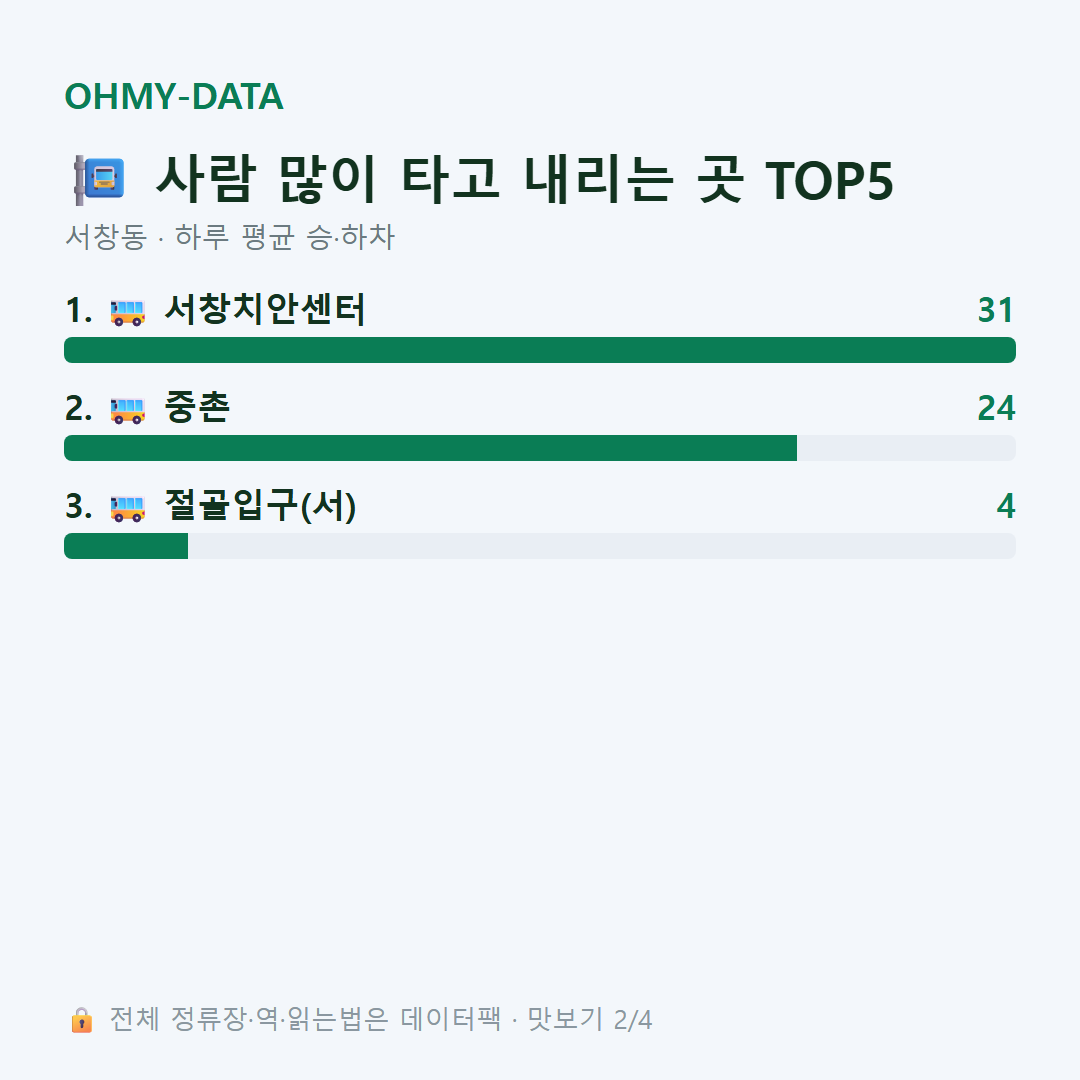Click the bus icon next to 중촌
Screen dimensions: 1080x1080
click(127, 410)
